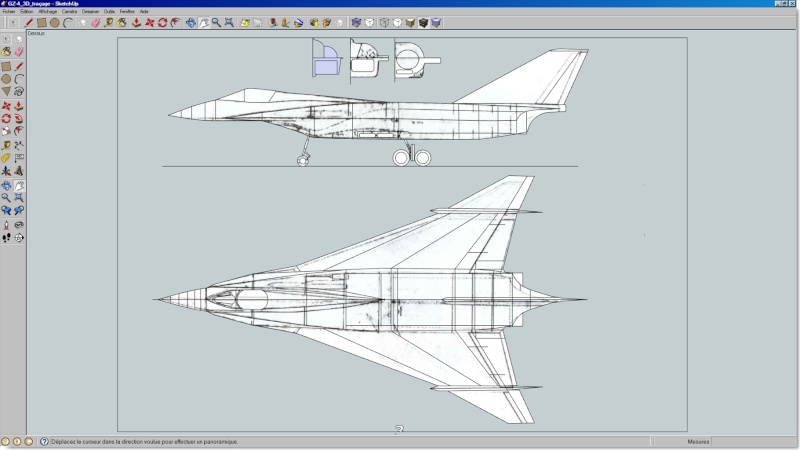Pick the Zoom magnifier in left palette
The image size is (800, 450).
6,198
